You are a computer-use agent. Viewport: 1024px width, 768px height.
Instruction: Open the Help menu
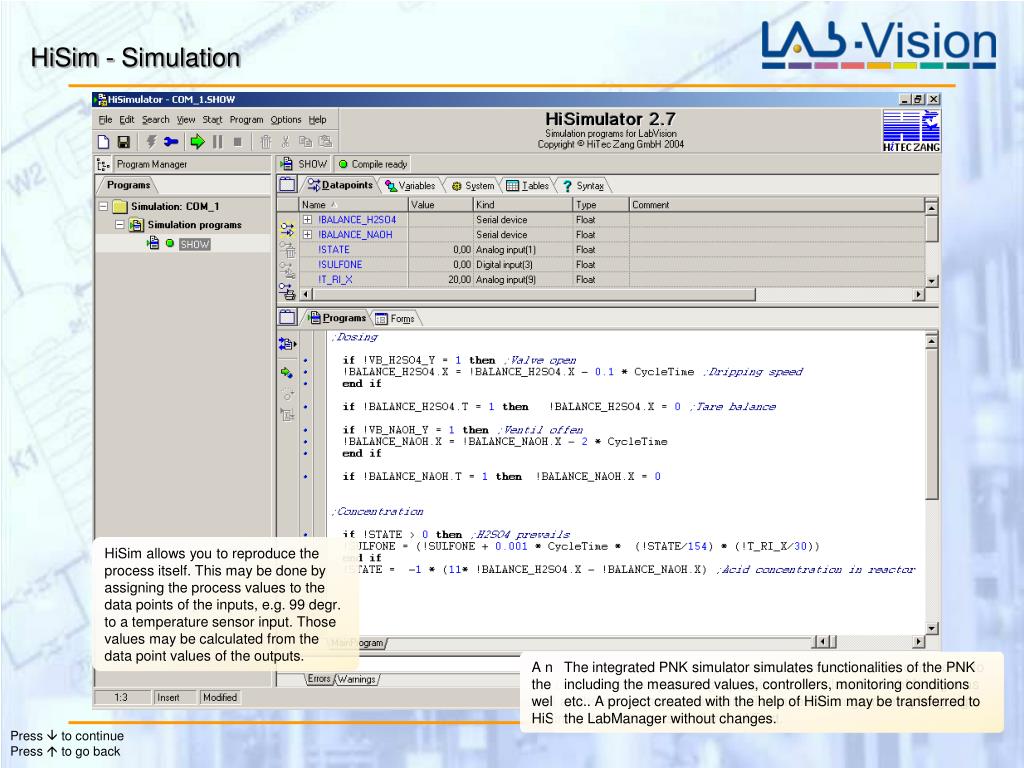click(x=317, y=120)
